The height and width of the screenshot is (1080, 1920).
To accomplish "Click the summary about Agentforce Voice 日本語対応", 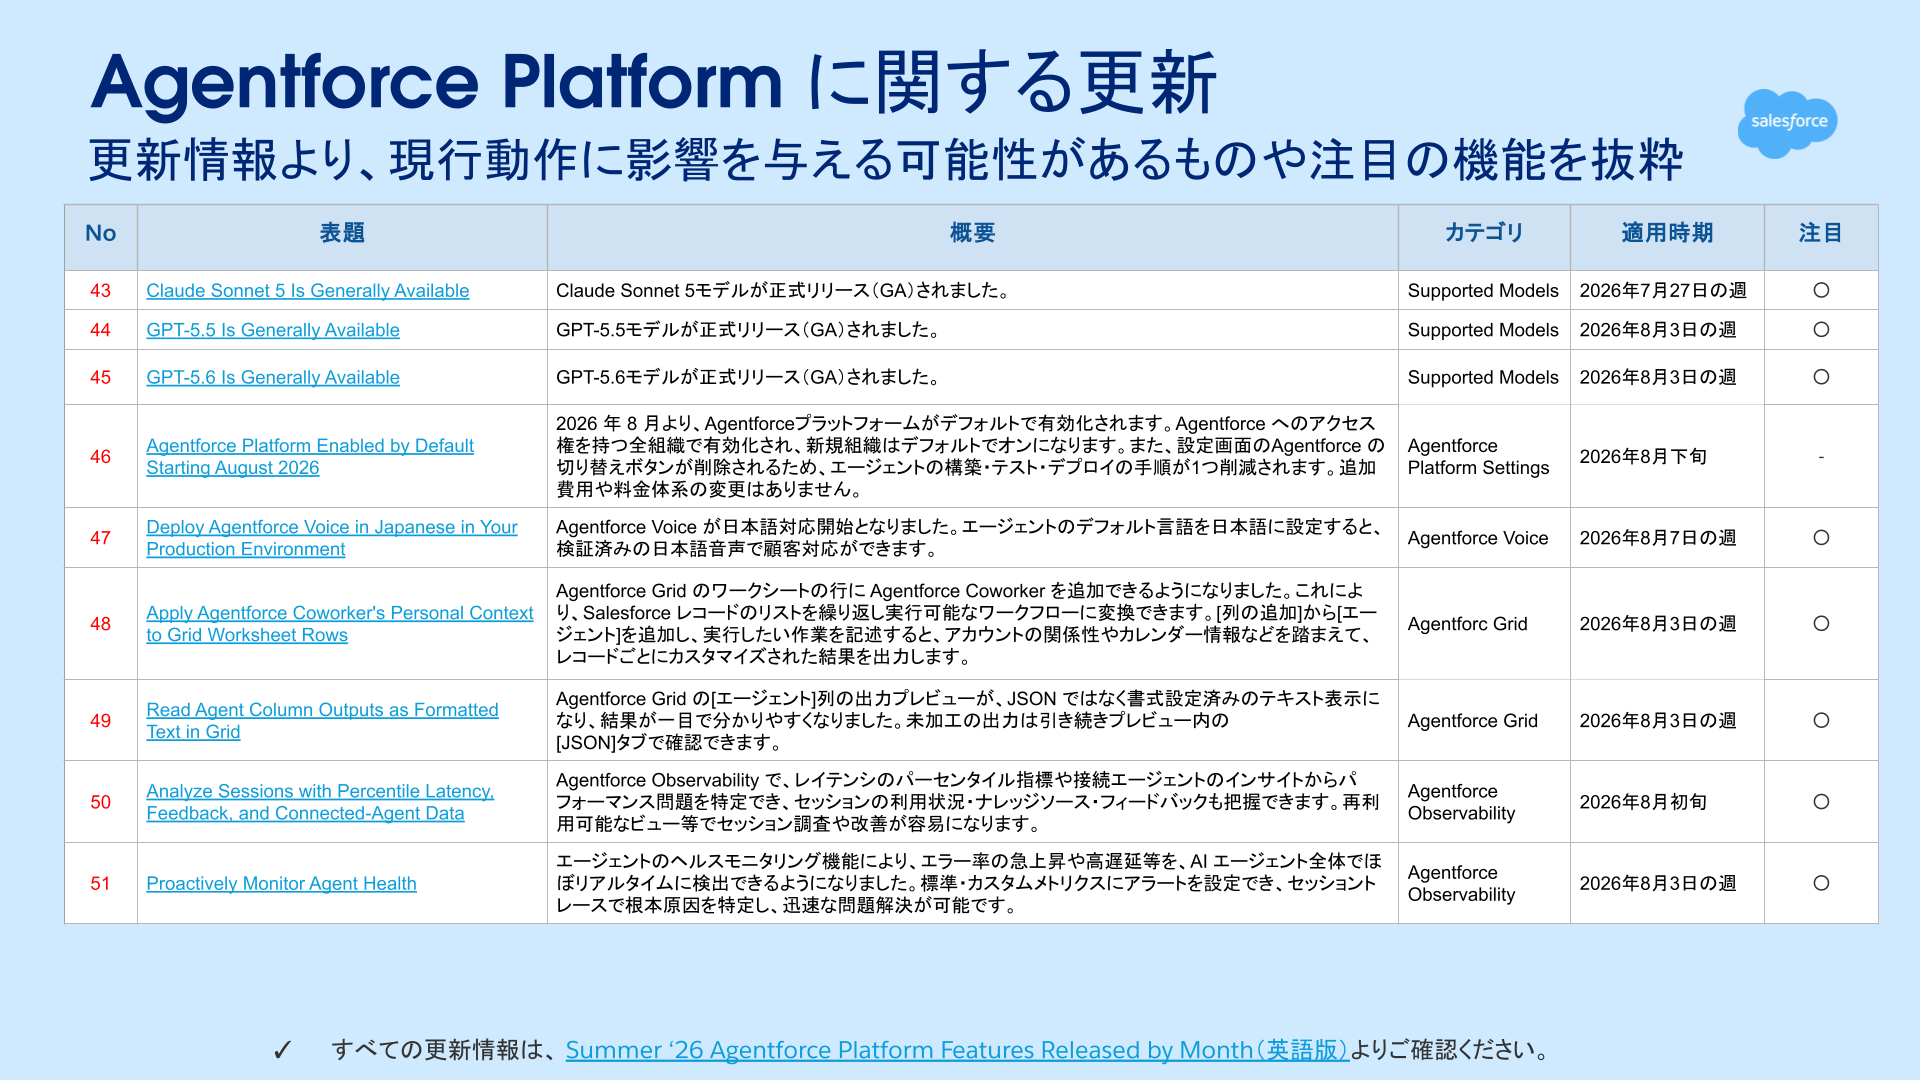I will [970, 538].
